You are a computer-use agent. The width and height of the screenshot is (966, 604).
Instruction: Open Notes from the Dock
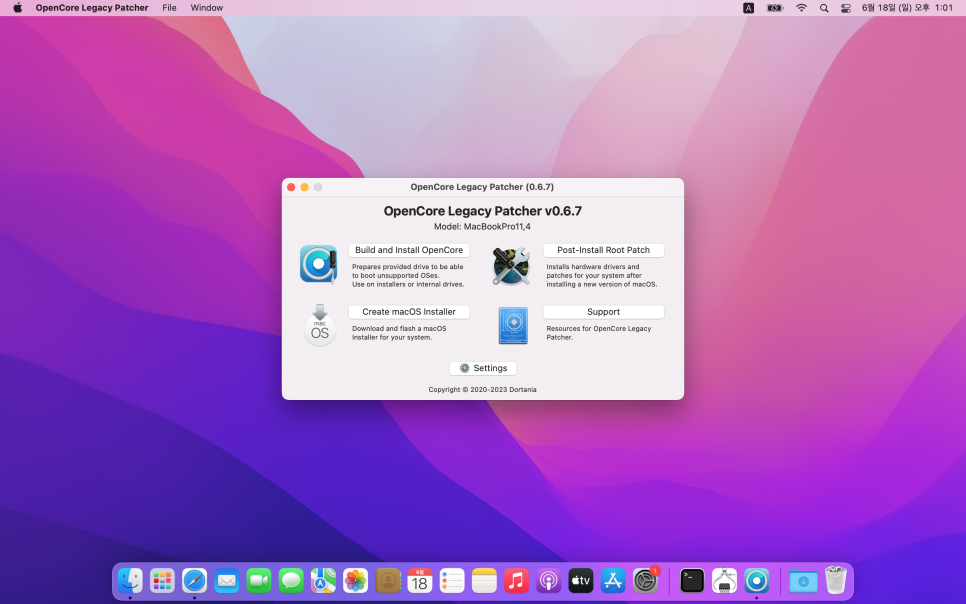click(x=484, y=581)
